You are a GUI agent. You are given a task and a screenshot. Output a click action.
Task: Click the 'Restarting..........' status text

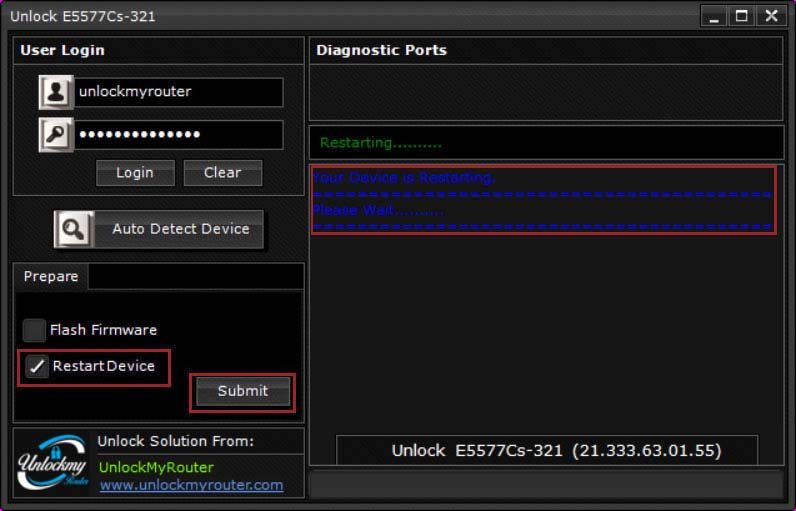[x=381, y=143]
